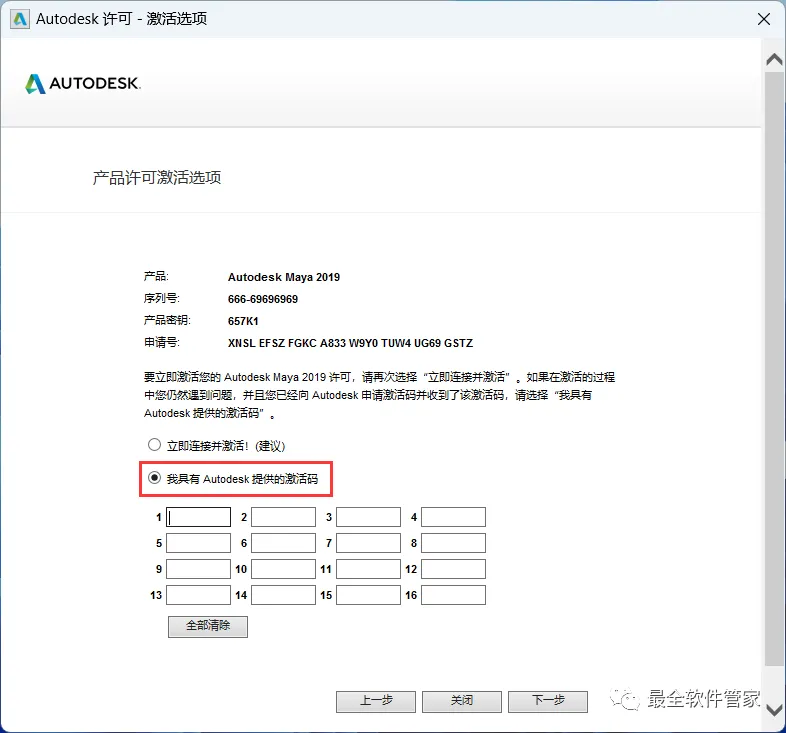This screenshot has height=733, width=786.
Task: Click the '上一步' back button
Action: [x=376, y=701]
